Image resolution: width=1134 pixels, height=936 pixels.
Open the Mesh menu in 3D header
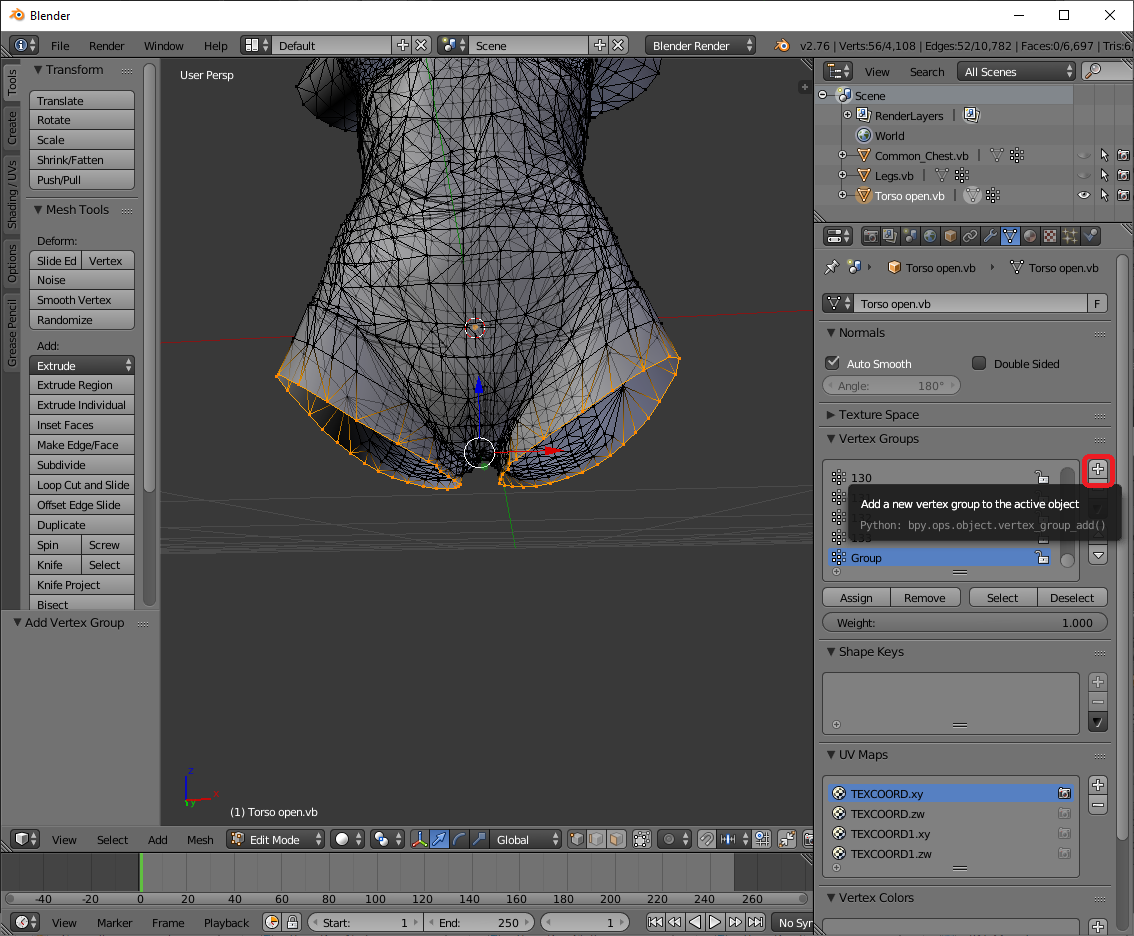200,840
